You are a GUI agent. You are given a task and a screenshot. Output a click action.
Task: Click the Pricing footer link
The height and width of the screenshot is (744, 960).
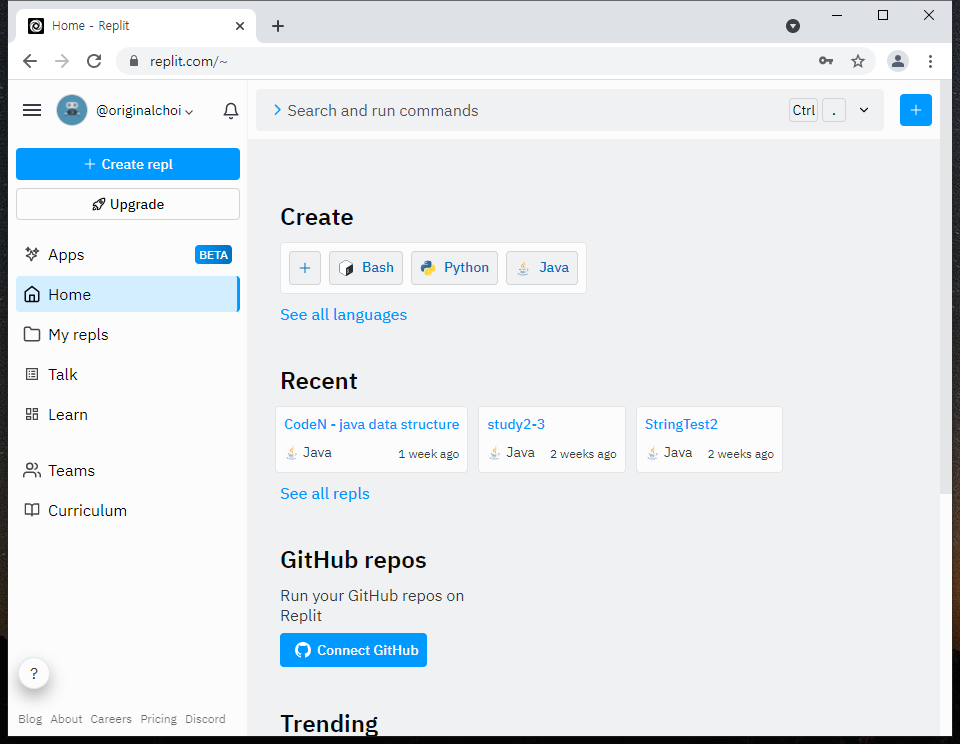[159, 719]
